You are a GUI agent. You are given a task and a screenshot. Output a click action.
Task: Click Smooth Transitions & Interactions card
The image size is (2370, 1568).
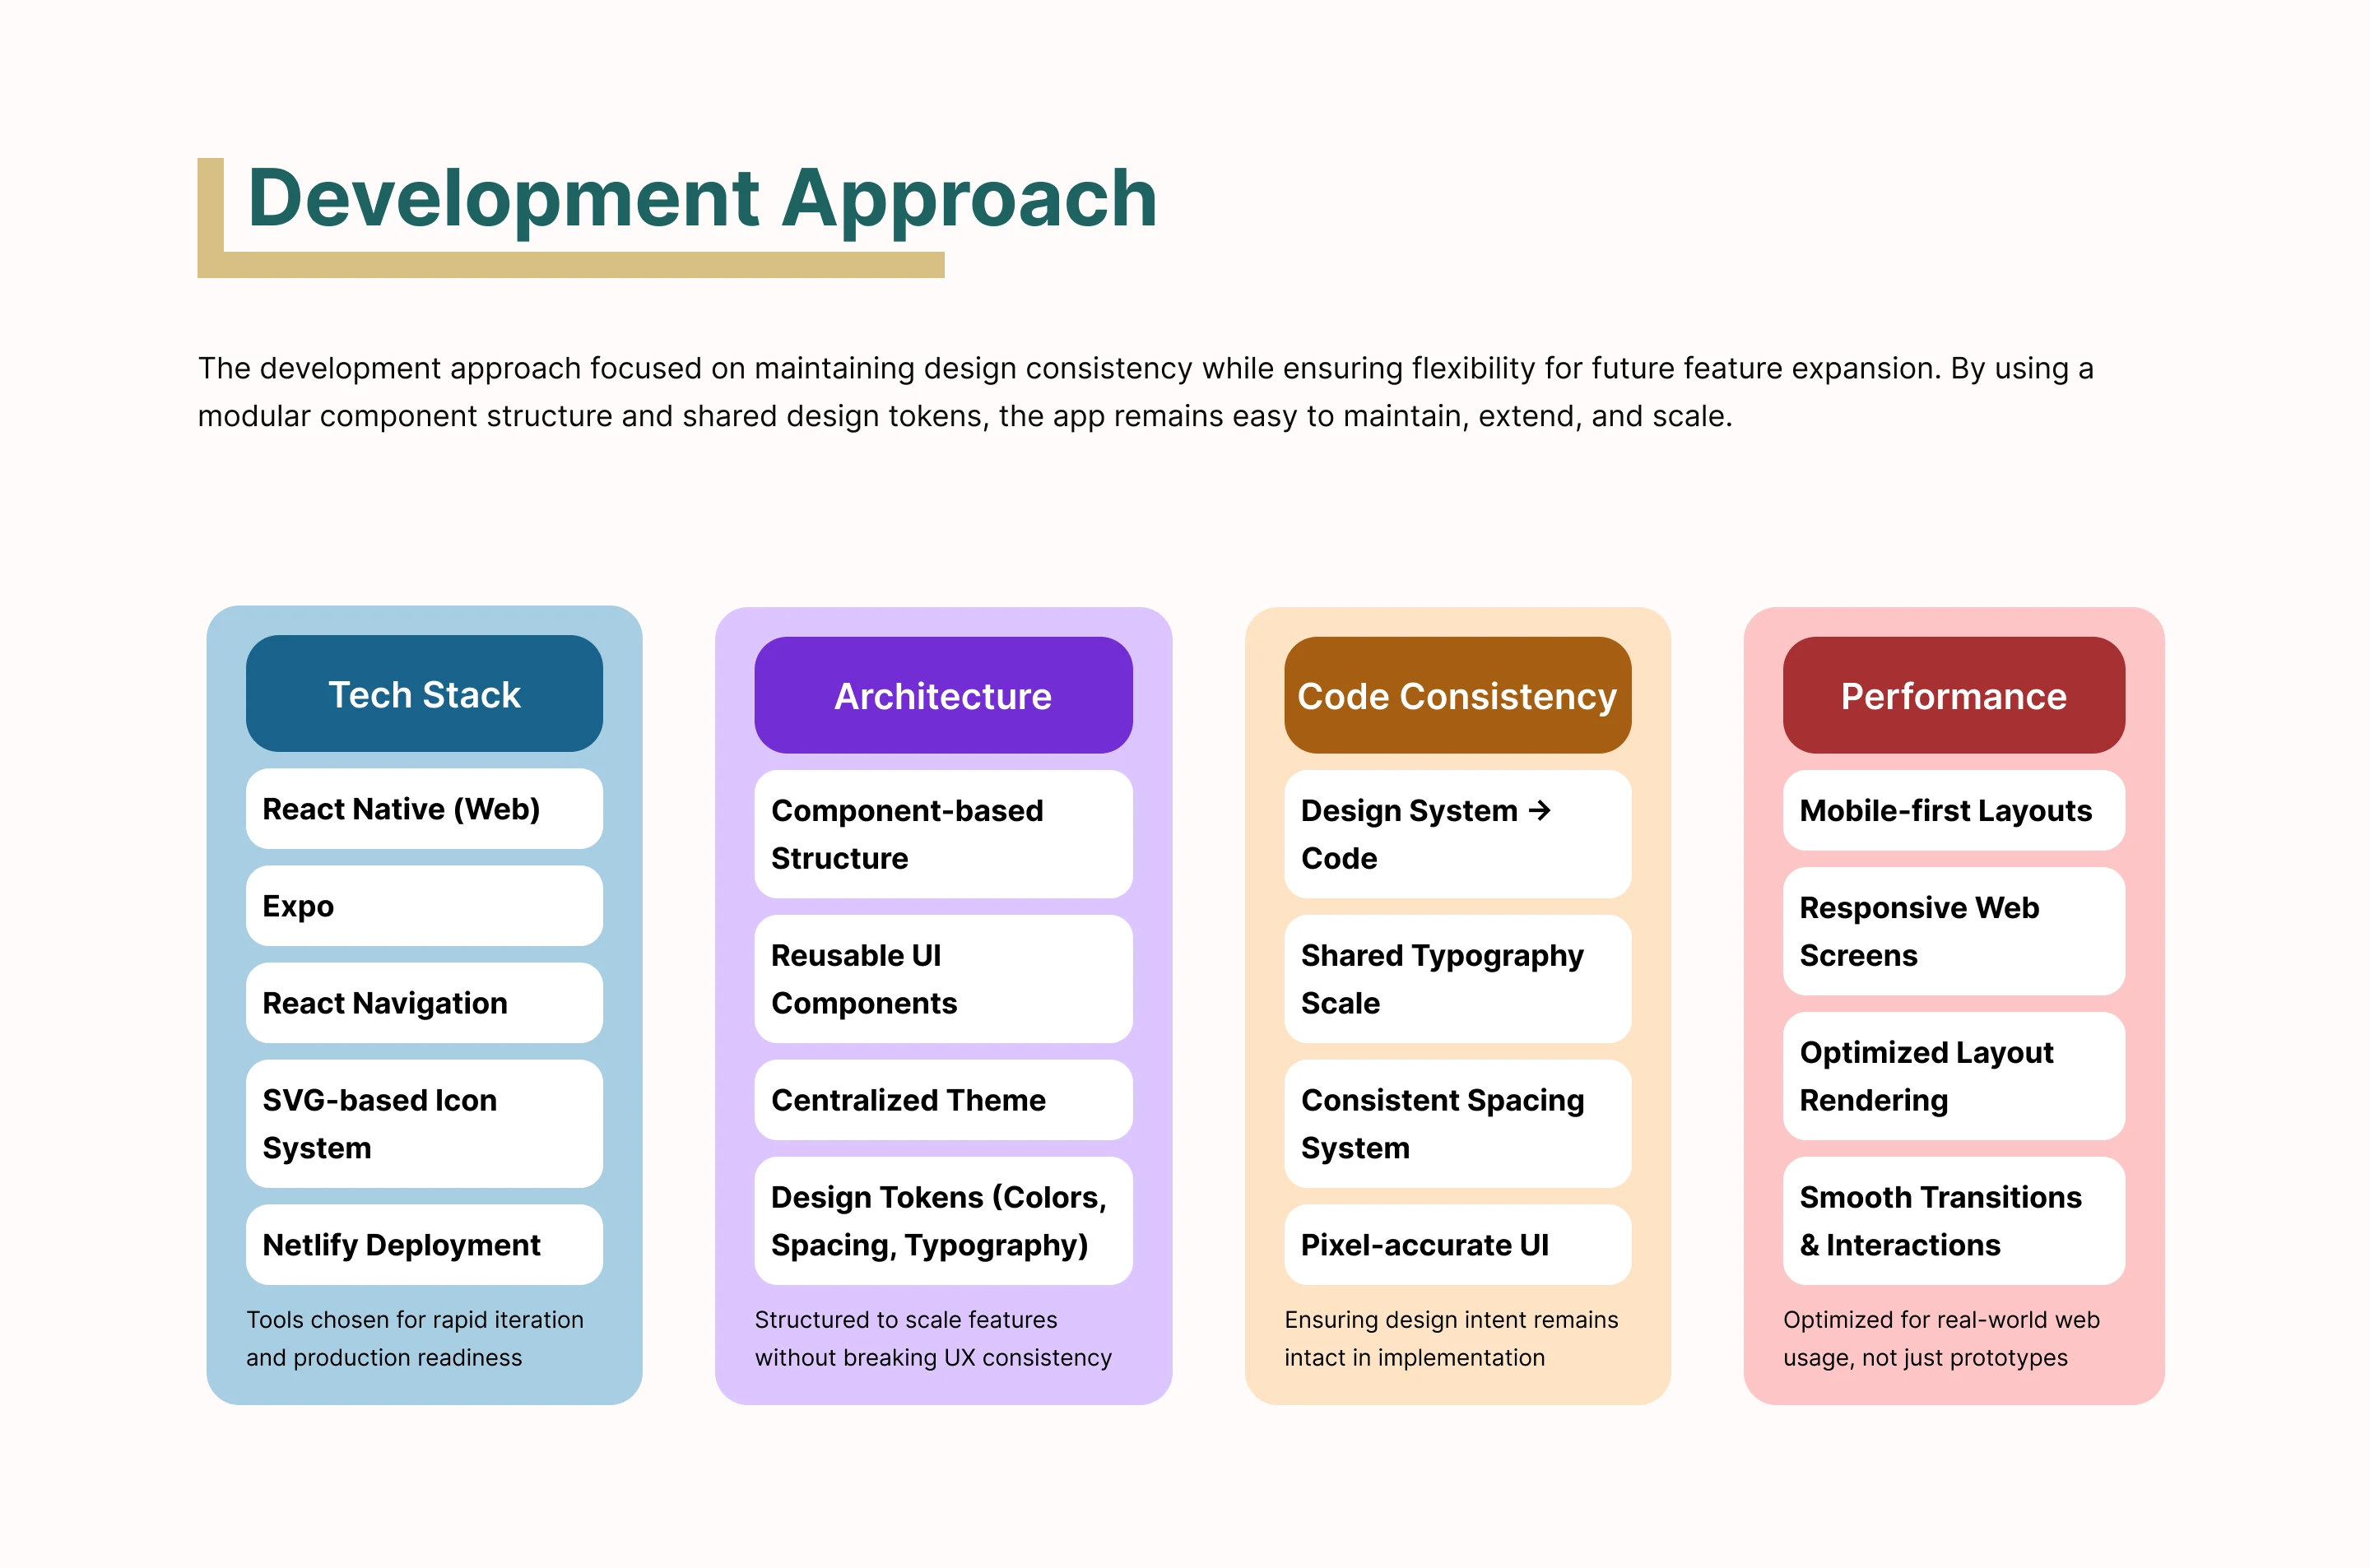[1952, 1221]
